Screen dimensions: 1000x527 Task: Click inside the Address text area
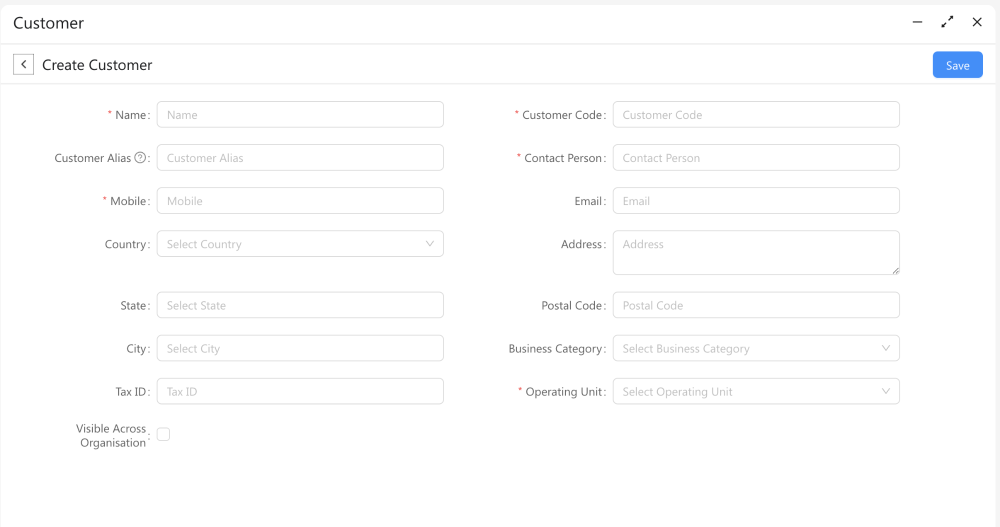click(x=755, y=252)
